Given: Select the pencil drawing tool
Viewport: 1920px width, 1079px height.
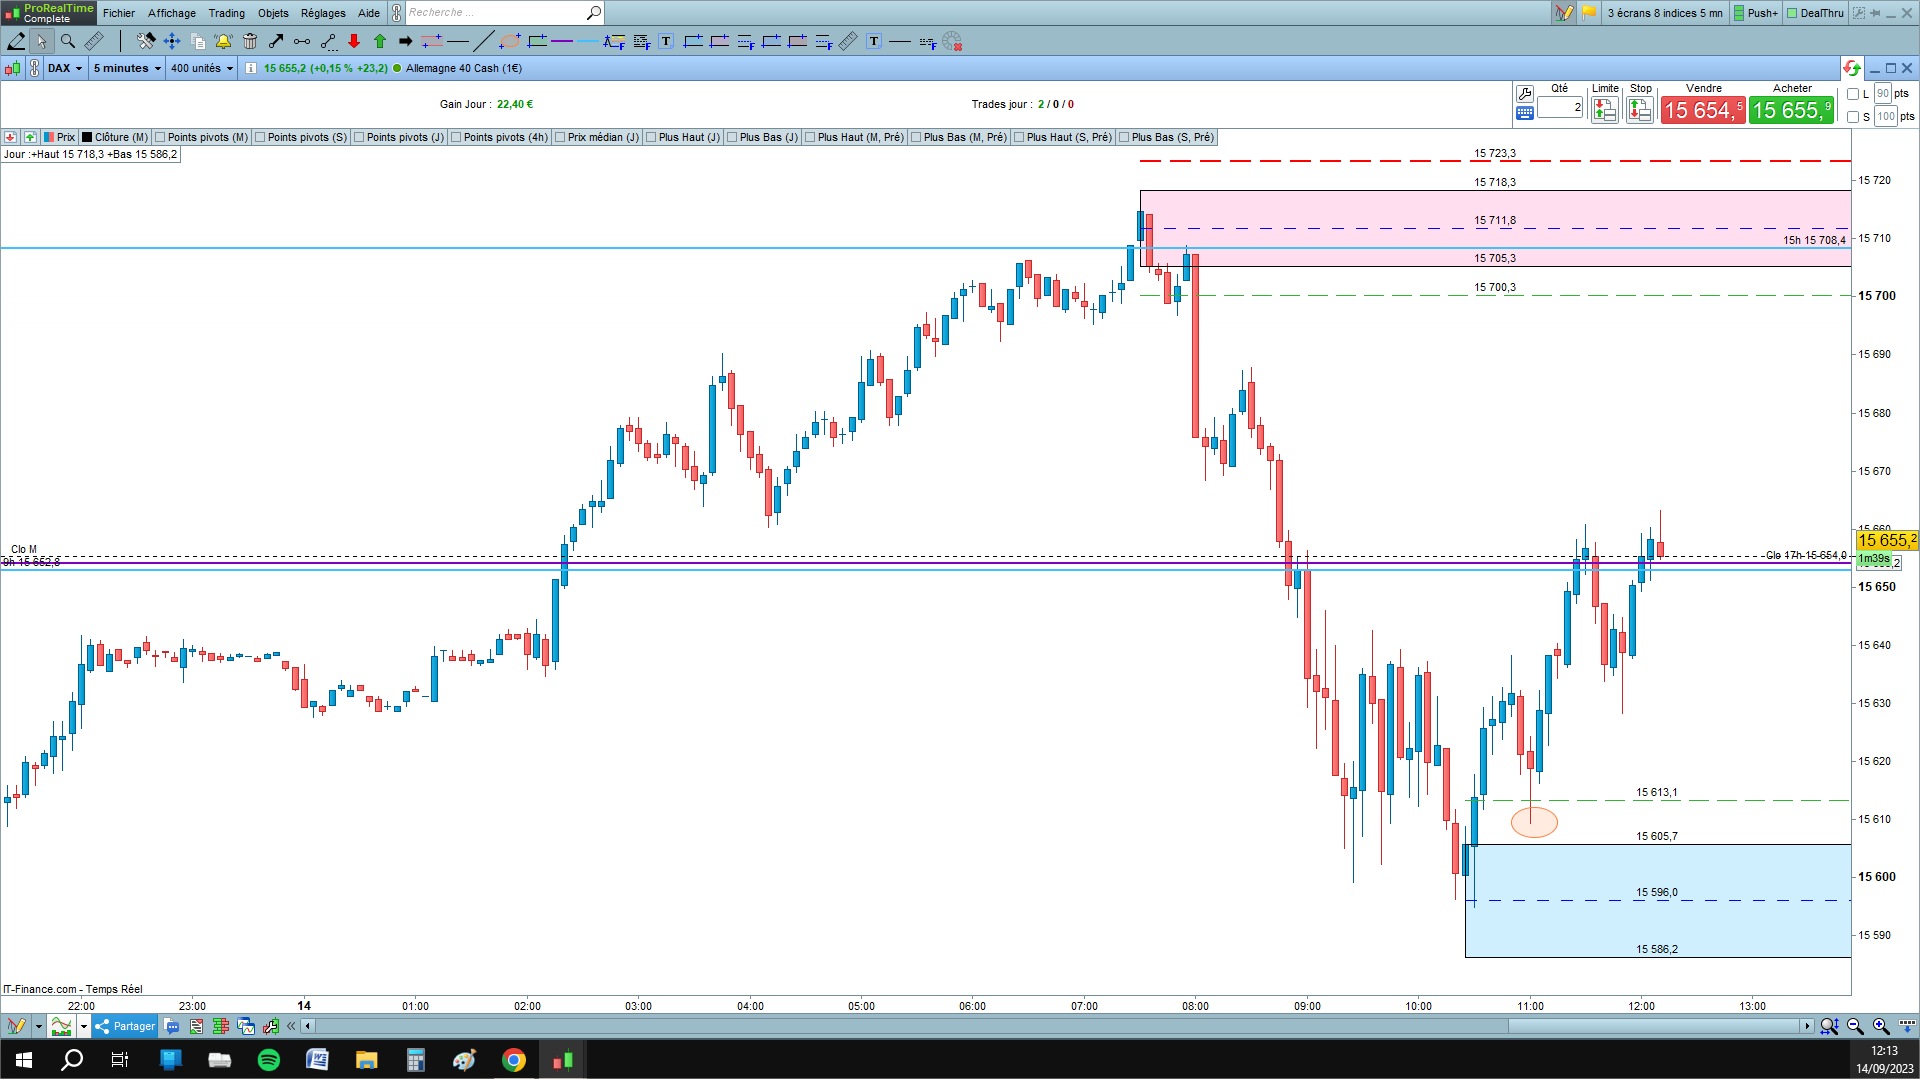Looking at the screenshot, I should point(16,41).
